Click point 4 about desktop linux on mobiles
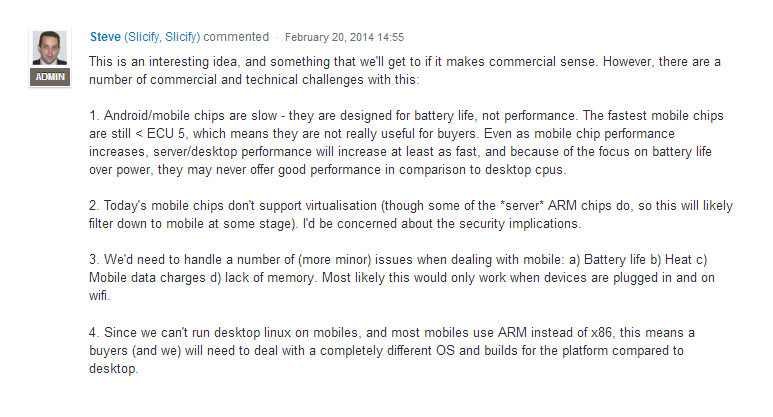The width and height of the screenshot is (773, 417). [x=392, y=350]
